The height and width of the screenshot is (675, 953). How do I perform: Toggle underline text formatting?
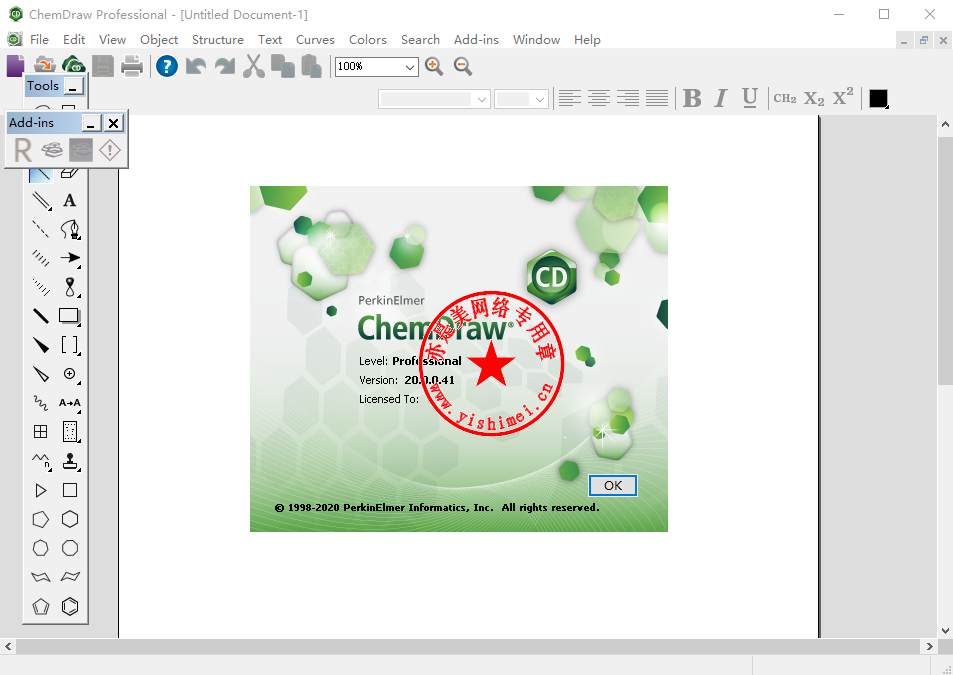point(750,98)
